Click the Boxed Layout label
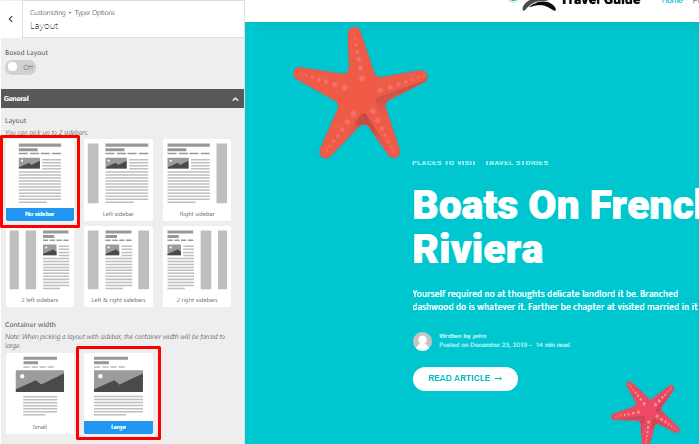Viewport: 699px width, 444px height. pos(26,53)
